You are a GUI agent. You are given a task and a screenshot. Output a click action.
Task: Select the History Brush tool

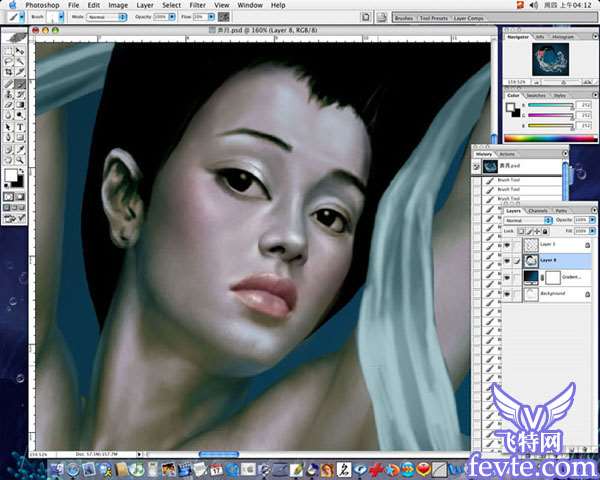(20, 94)
